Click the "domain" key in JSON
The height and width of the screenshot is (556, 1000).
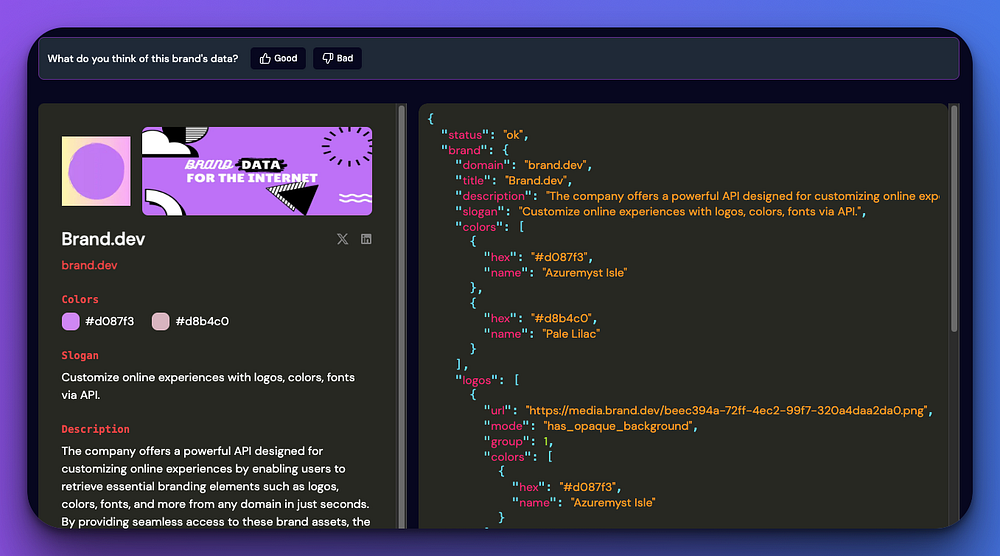483,165
